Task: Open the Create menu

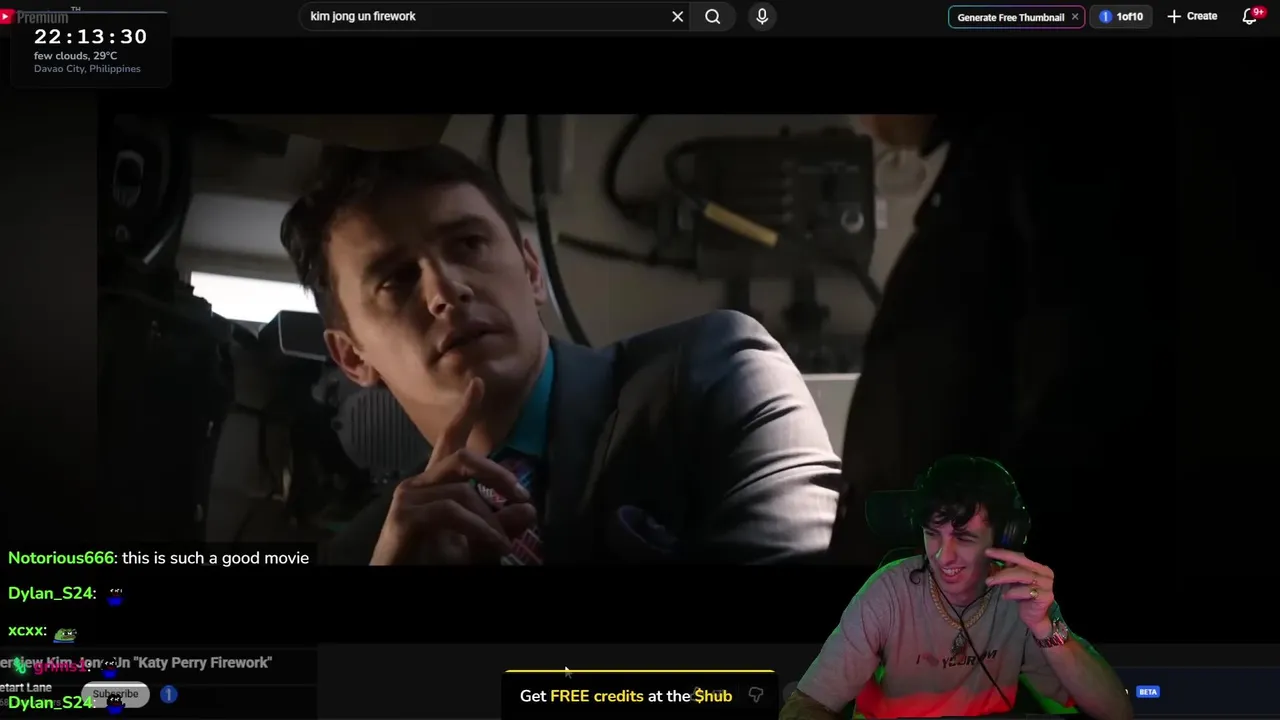Action: tap(1192, 16)
